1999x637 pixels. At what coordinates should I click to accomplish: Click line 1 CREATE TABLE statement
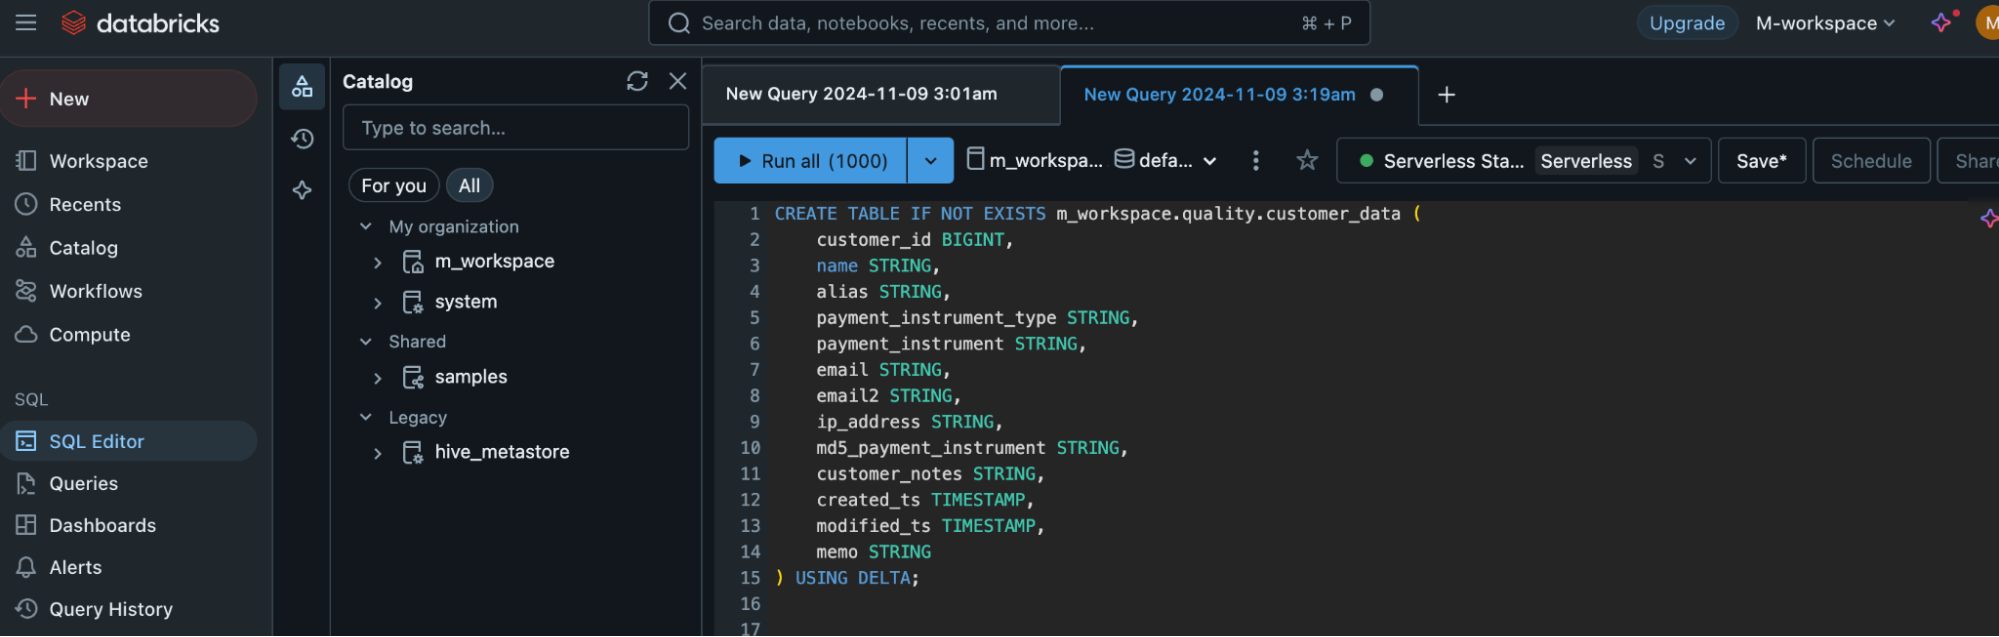pyautogui.click(x=1097, y=213)
